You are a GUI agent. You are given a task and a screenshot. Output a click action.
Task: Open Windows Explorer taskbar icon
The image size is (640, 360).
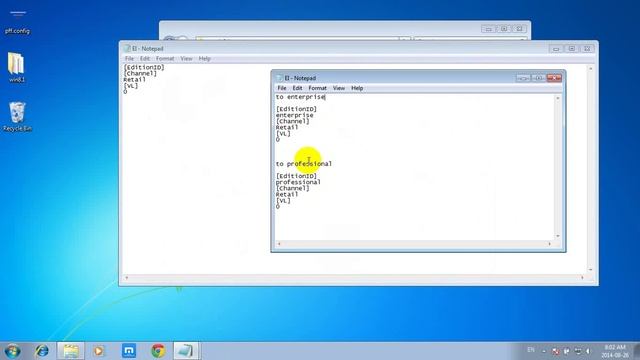71,351
